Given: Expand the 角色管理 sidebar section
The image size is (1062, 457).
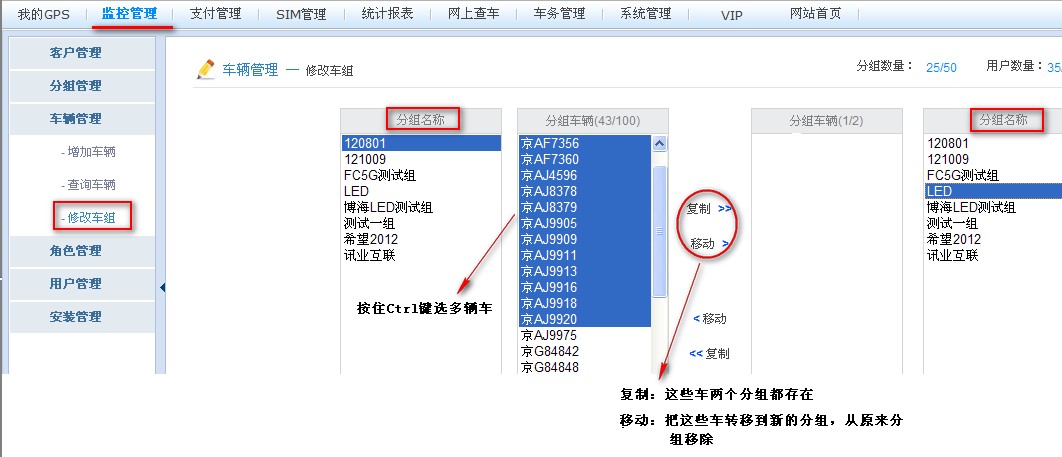Looking at the screenshot, I should [x=76, y=250].
